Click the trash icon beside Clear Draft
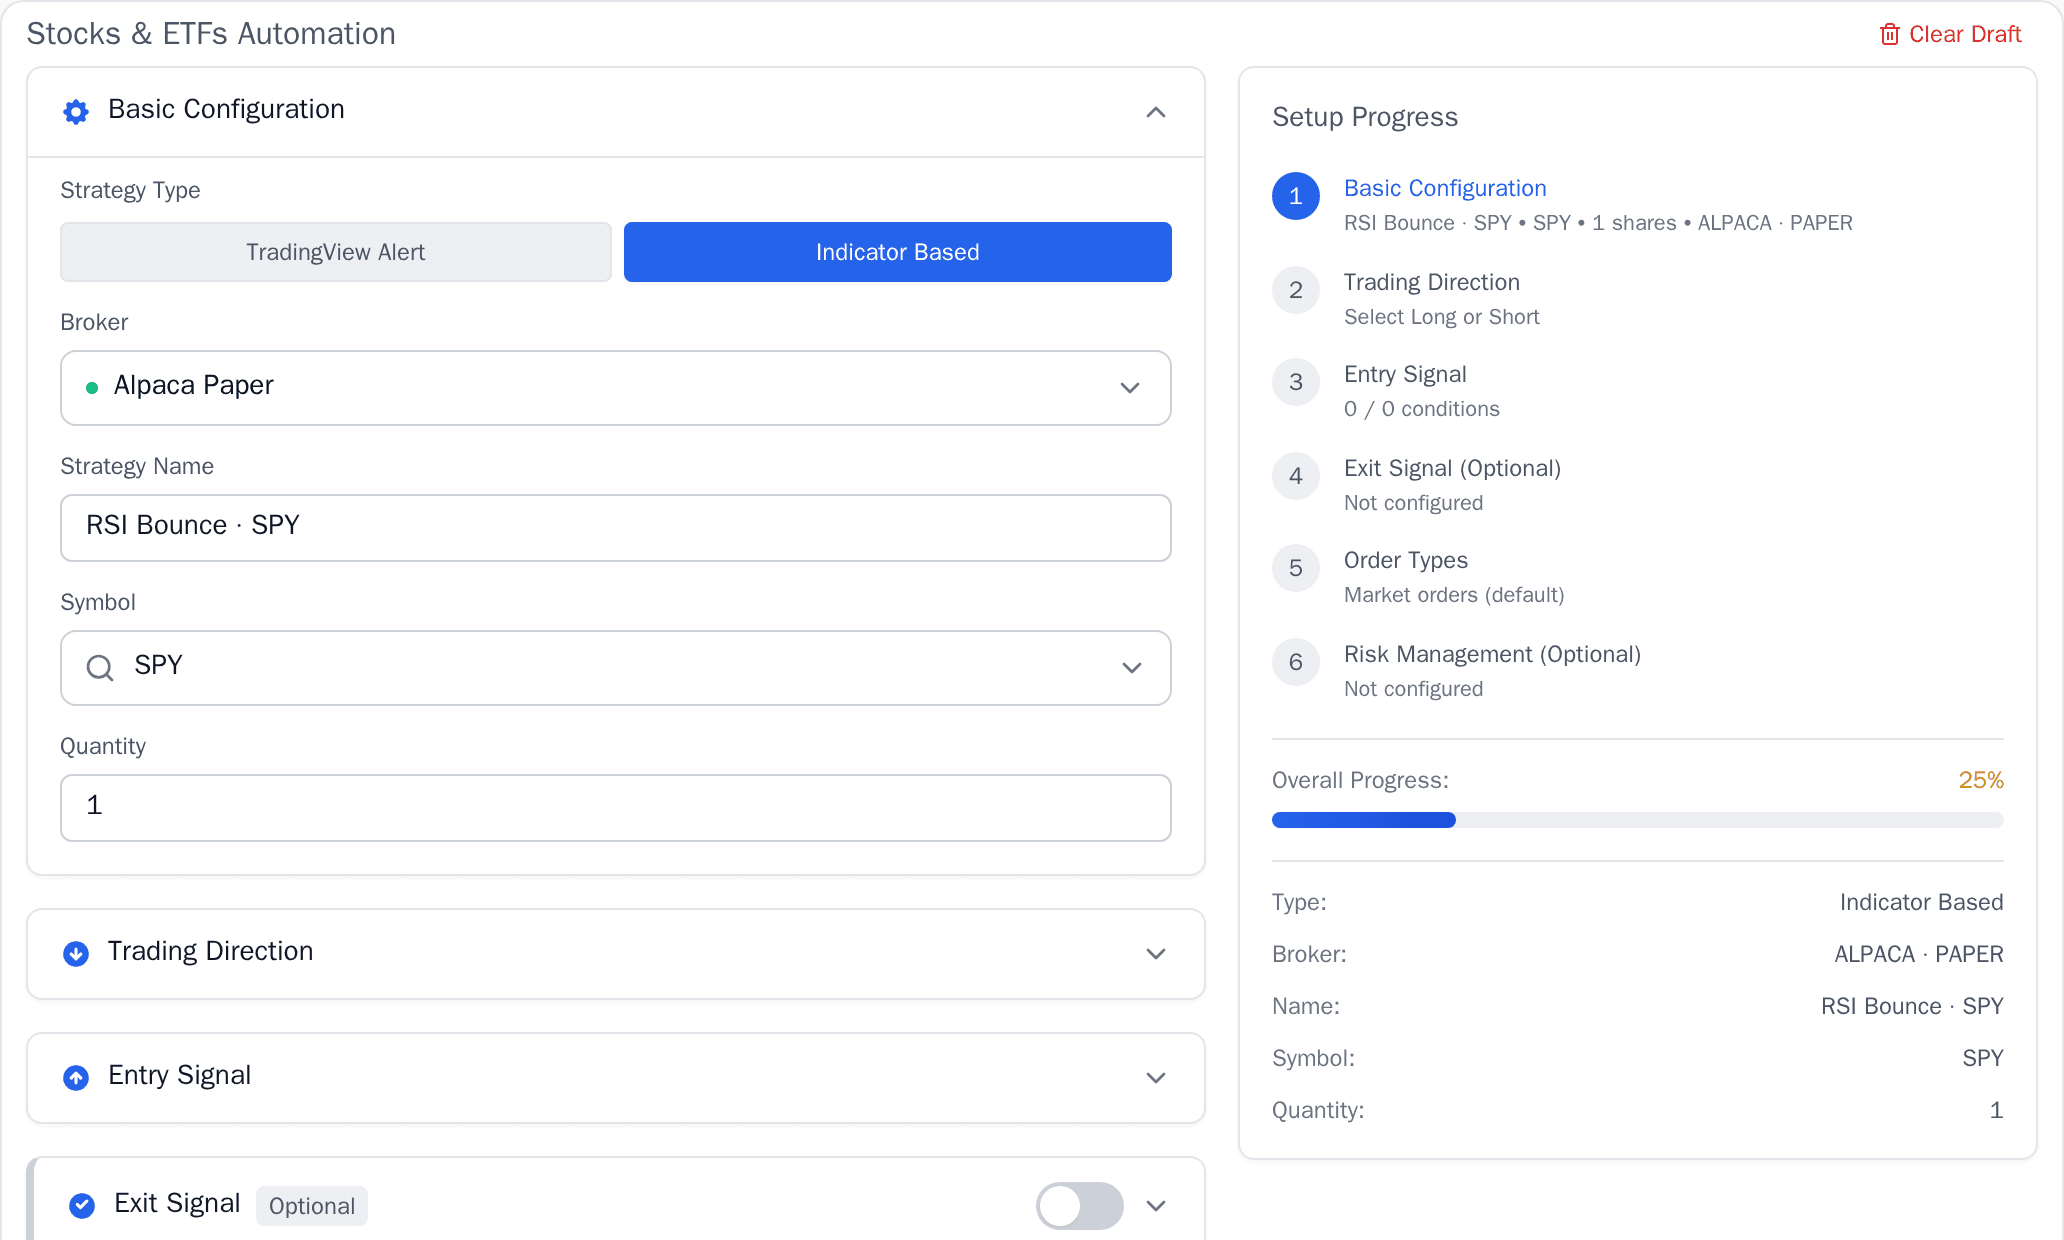 coord(1889,34)
